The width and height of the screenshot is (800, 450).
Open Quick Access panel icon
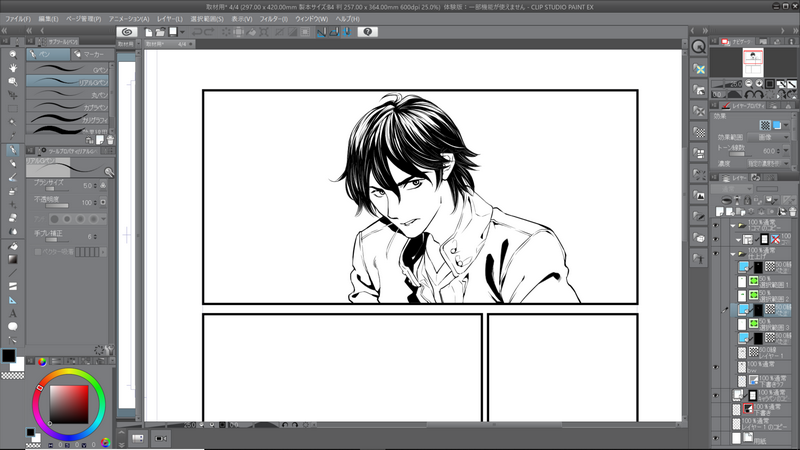click(698, 47)
